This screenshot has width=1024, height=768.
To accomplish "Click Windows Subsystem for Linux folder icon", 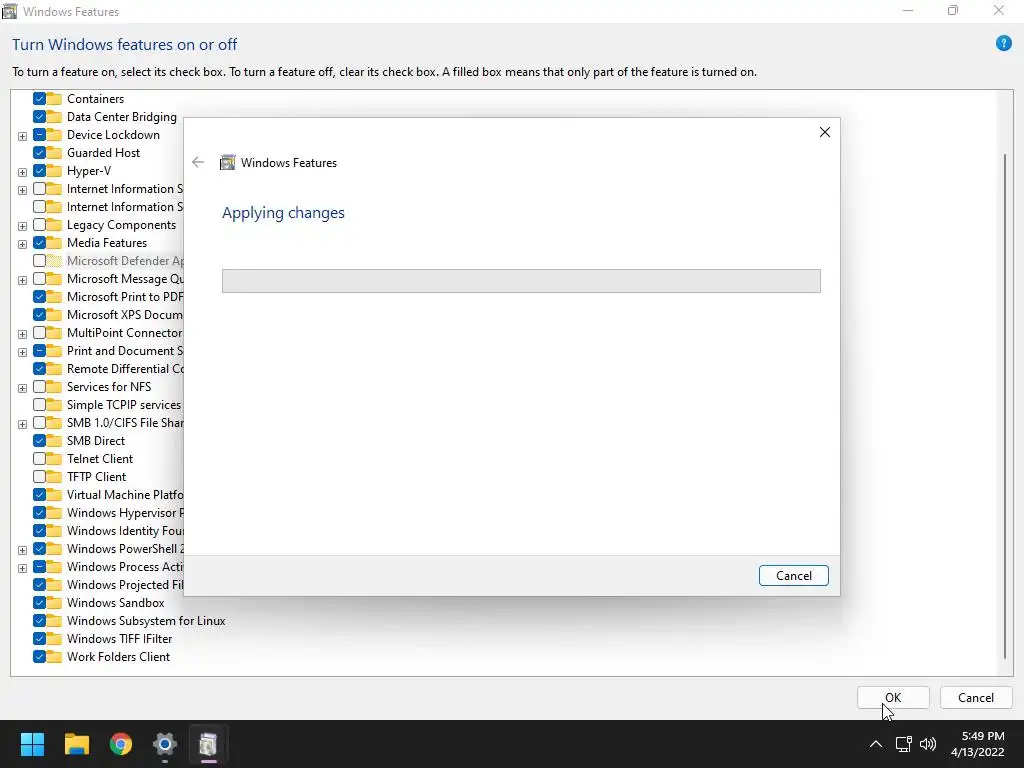I will (54, 621).
